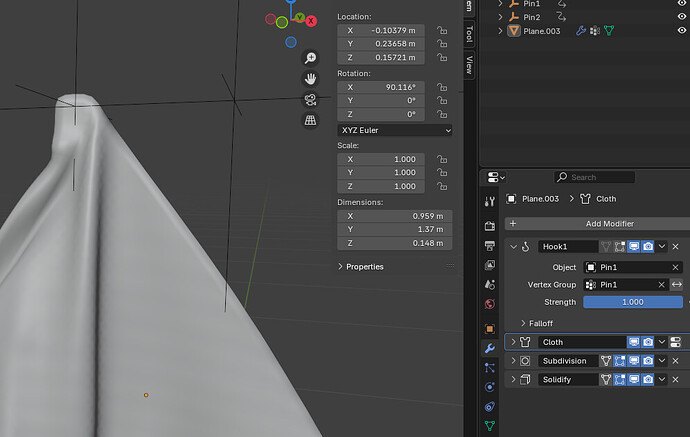Open the World properties tab icon
Screen dimensions: 690x437
click(490, 304)
